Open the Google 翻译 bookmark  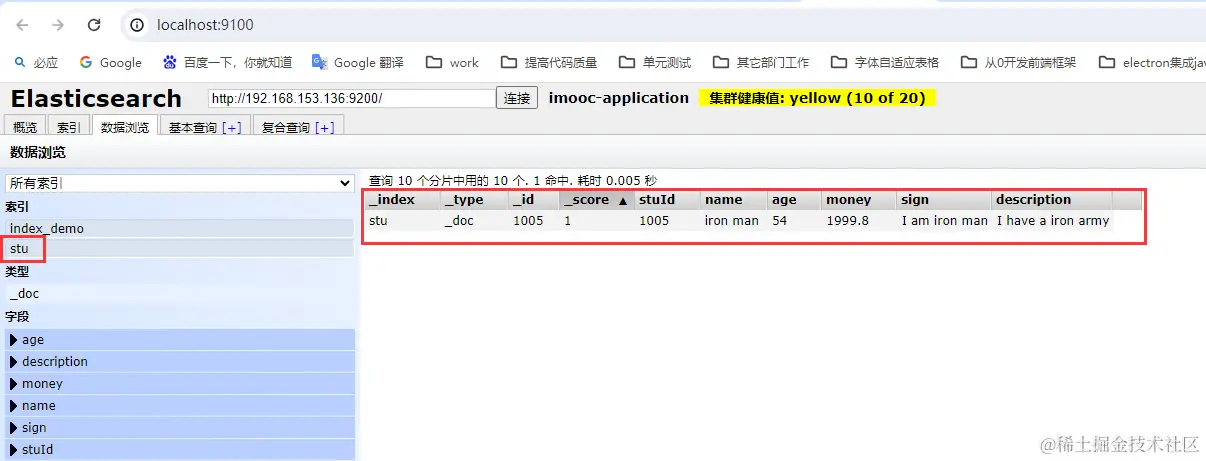coord(358,62)
